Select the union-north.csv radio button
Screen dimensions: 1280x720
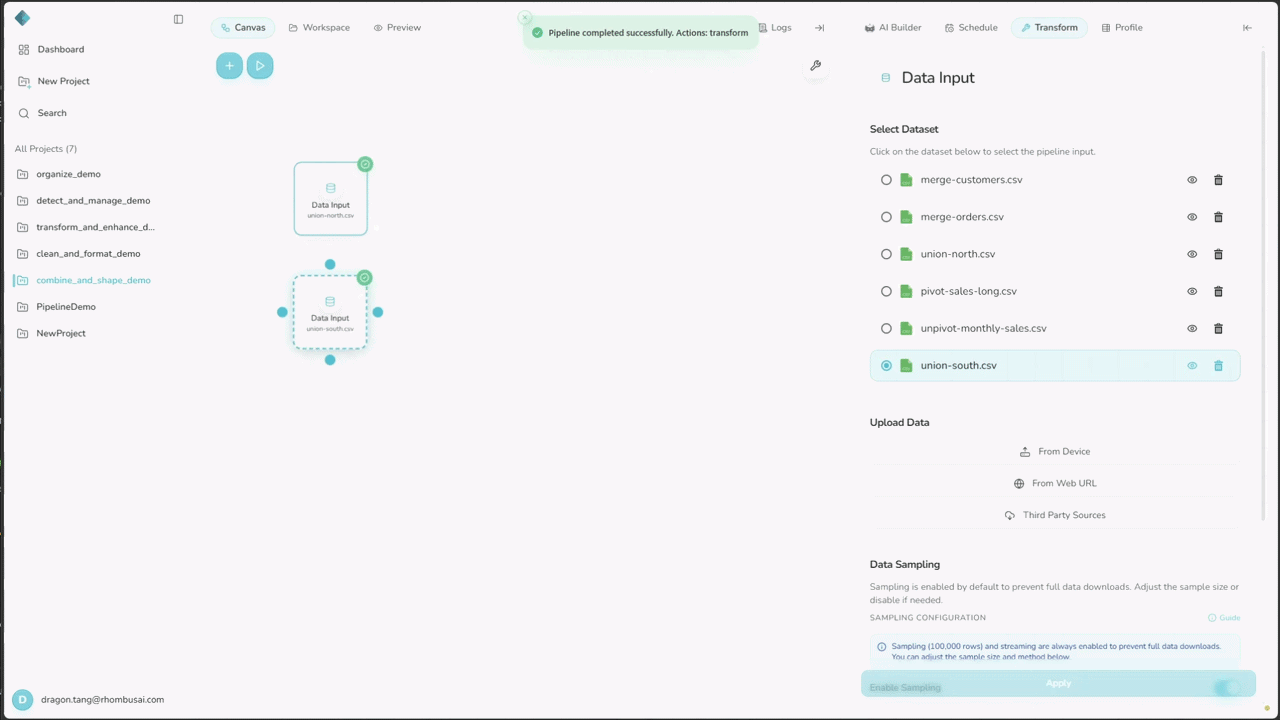pos(886,254)
